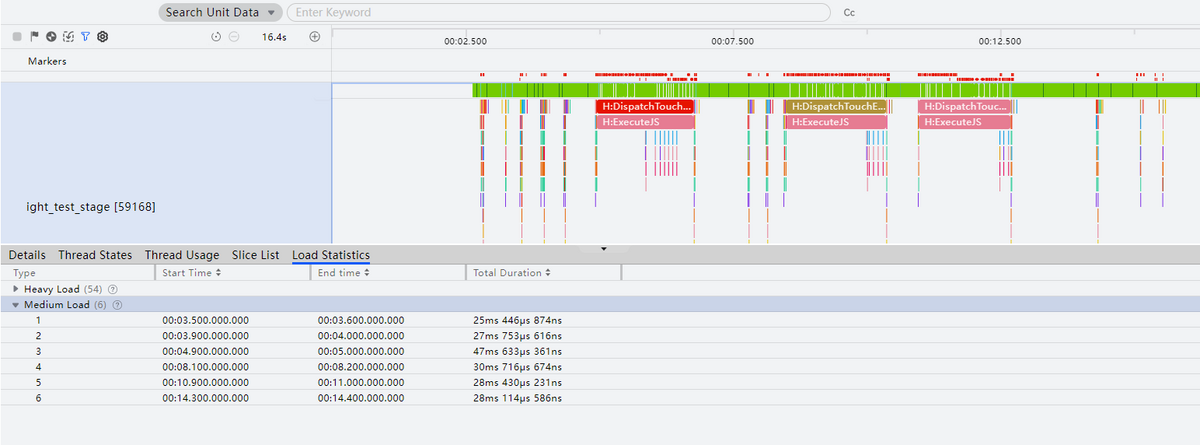Screen dimensions: 1200x445
Task: Click the flag marker icon in toolbar
Action: [34, 37]
